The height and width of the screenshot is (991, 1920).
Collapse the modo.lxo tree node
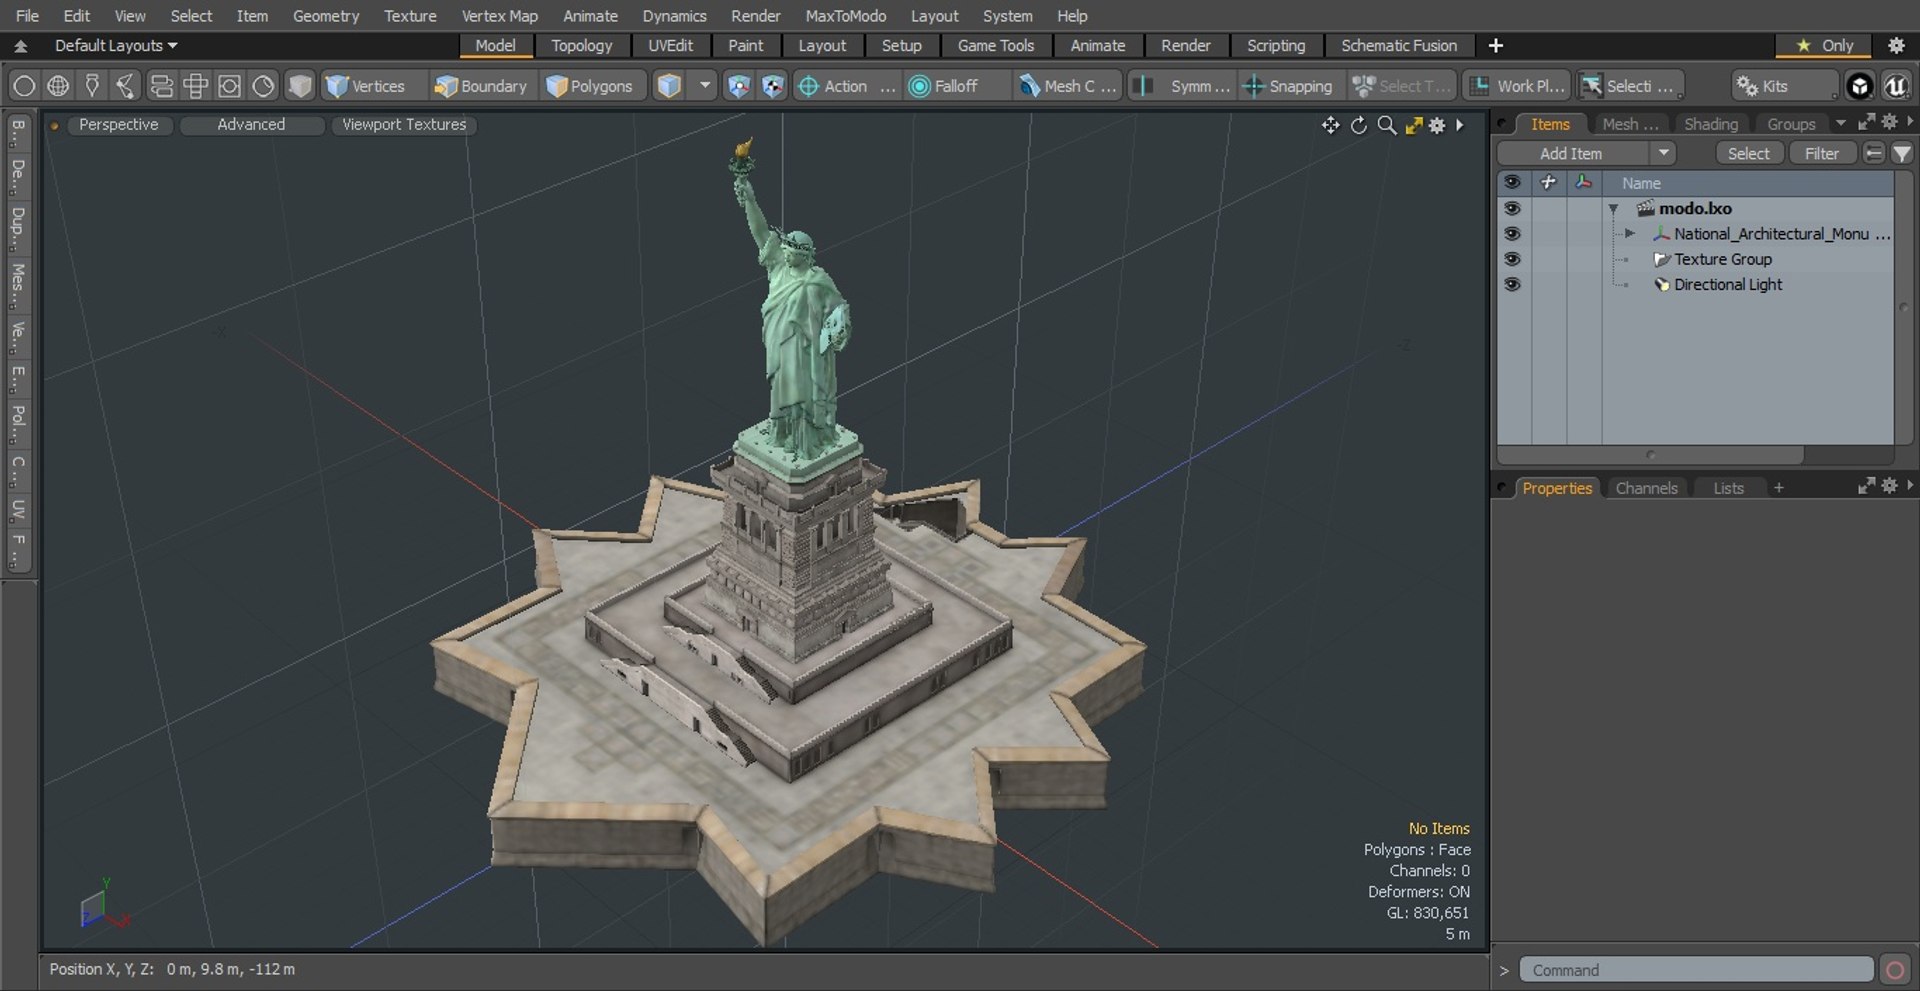tap(1613, 209)
